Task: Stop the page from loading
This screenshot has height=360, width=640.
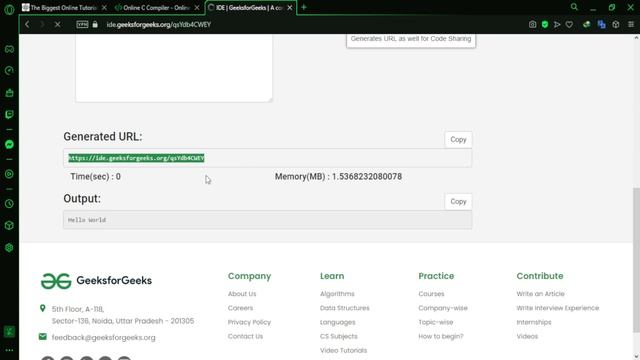Action: (58, 24)
